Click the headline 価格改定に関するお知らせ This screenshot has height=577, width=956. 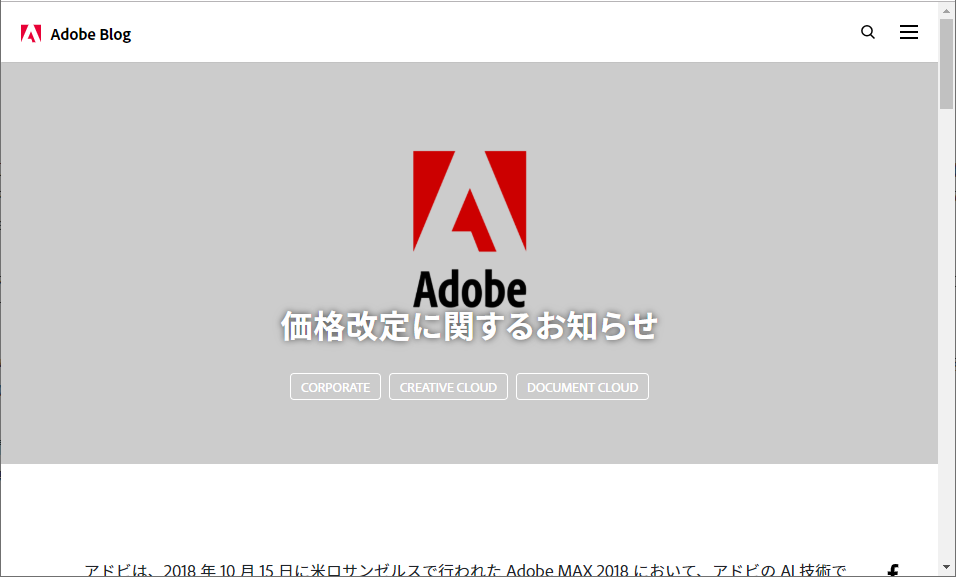pyautogui.click(x=469, y=326)
